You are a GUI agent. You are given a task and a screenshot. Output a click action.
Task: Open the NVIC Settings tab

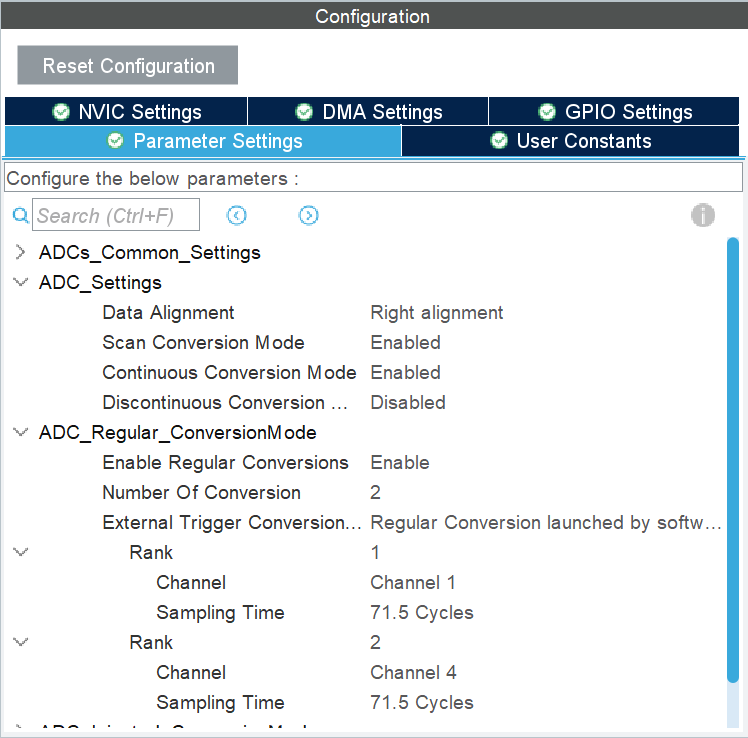pos(126,112)
